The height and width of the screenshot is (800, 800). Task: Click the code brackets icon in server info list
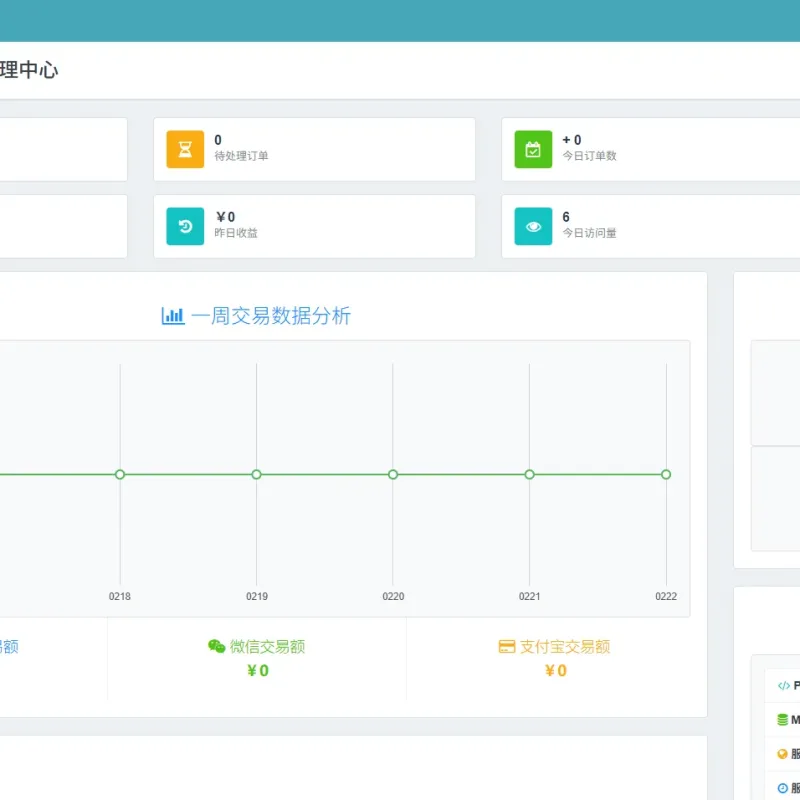[x=784, y=686]
